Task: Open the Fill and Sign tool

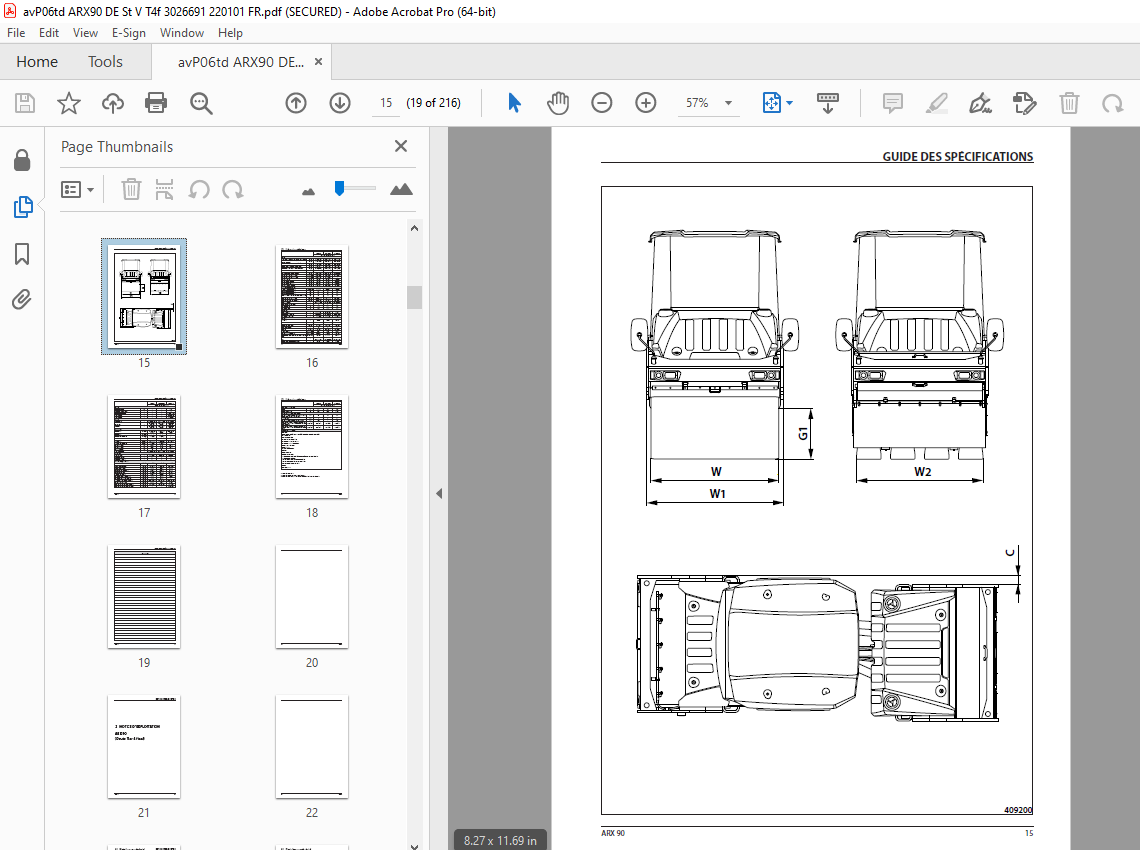Action: 980,103
